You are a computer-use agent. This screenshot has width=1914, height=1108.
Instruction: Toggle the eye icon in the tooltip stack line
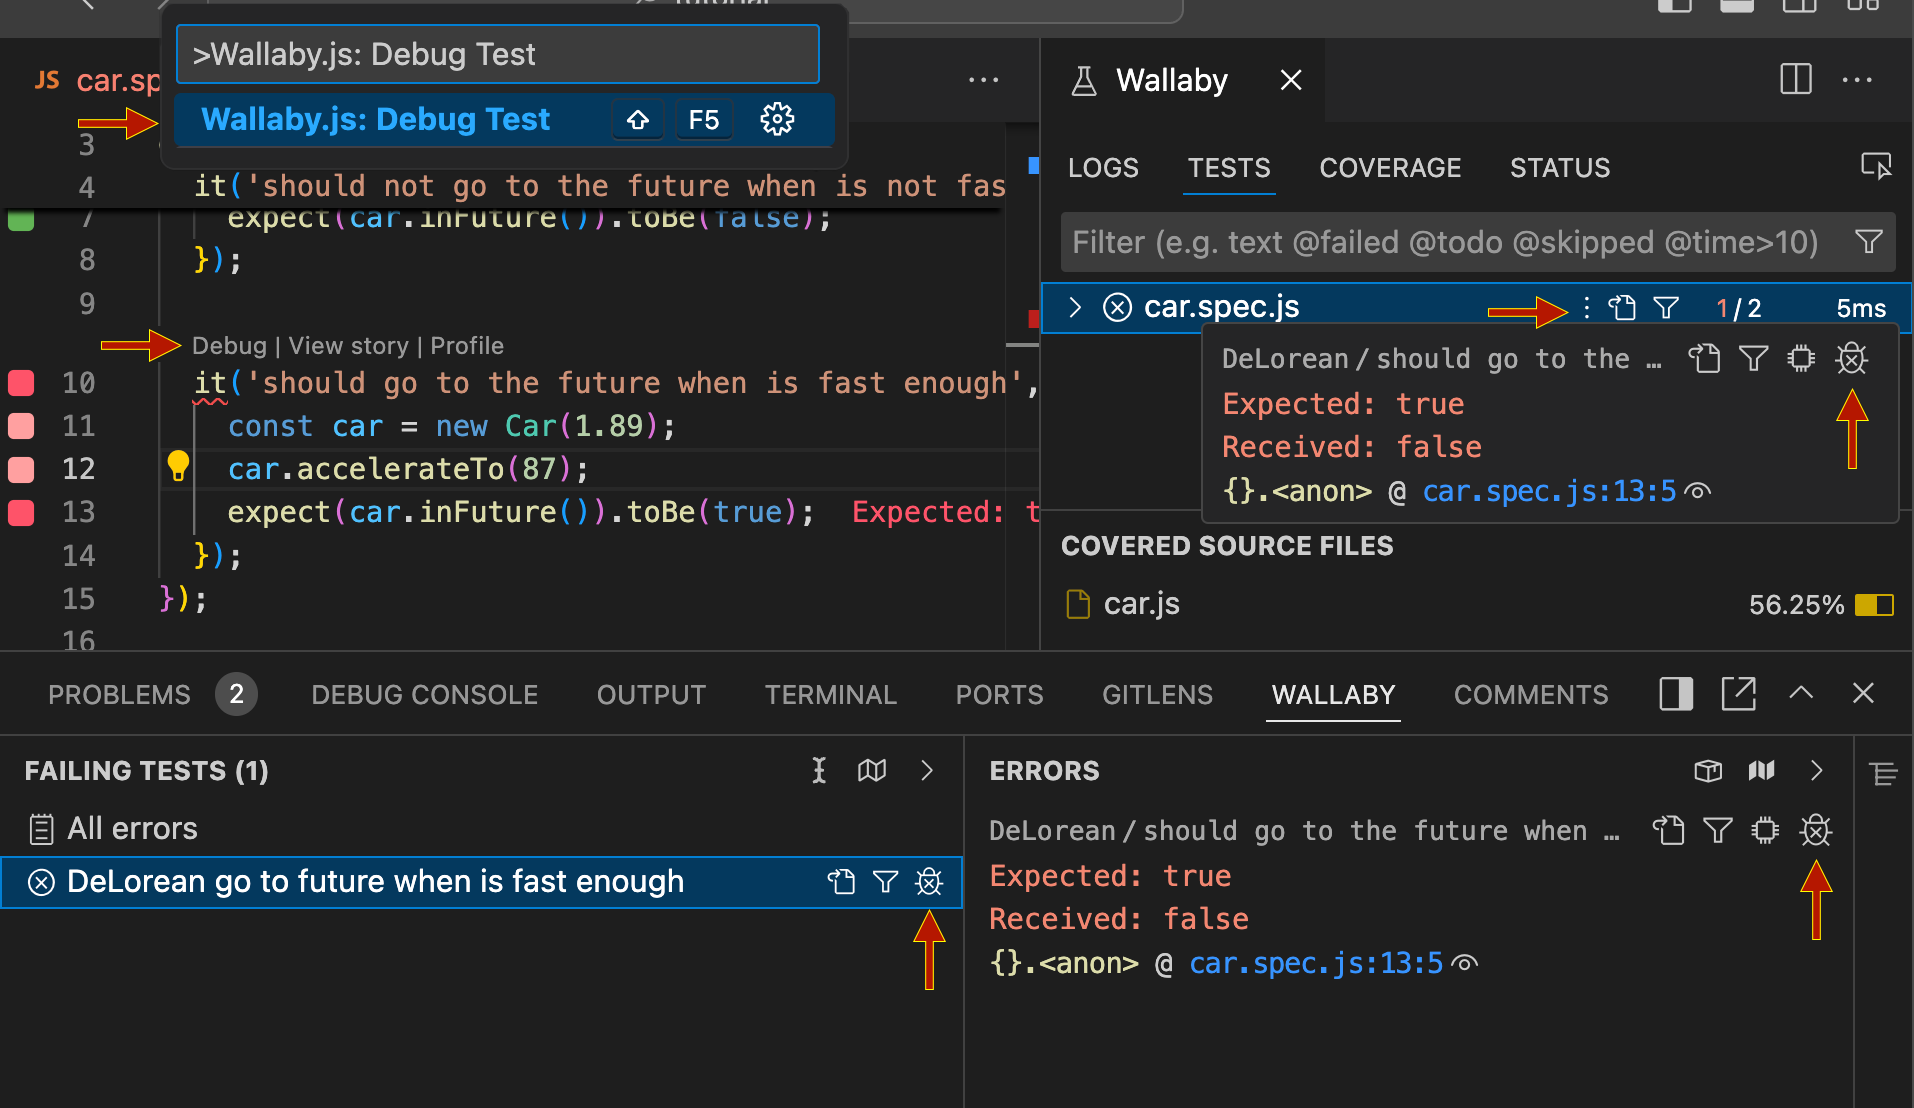(1698, 491)
